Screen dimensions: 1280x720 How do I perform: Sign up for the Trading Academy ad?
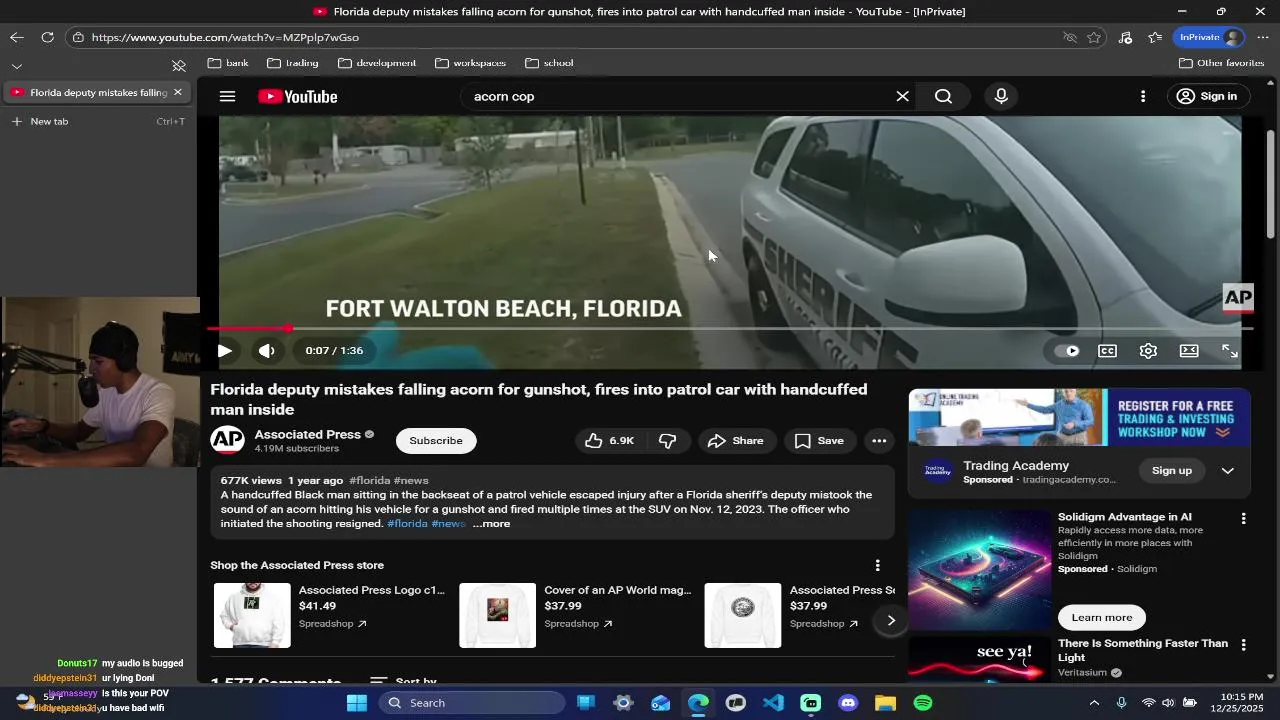(x=1172, y=471)
